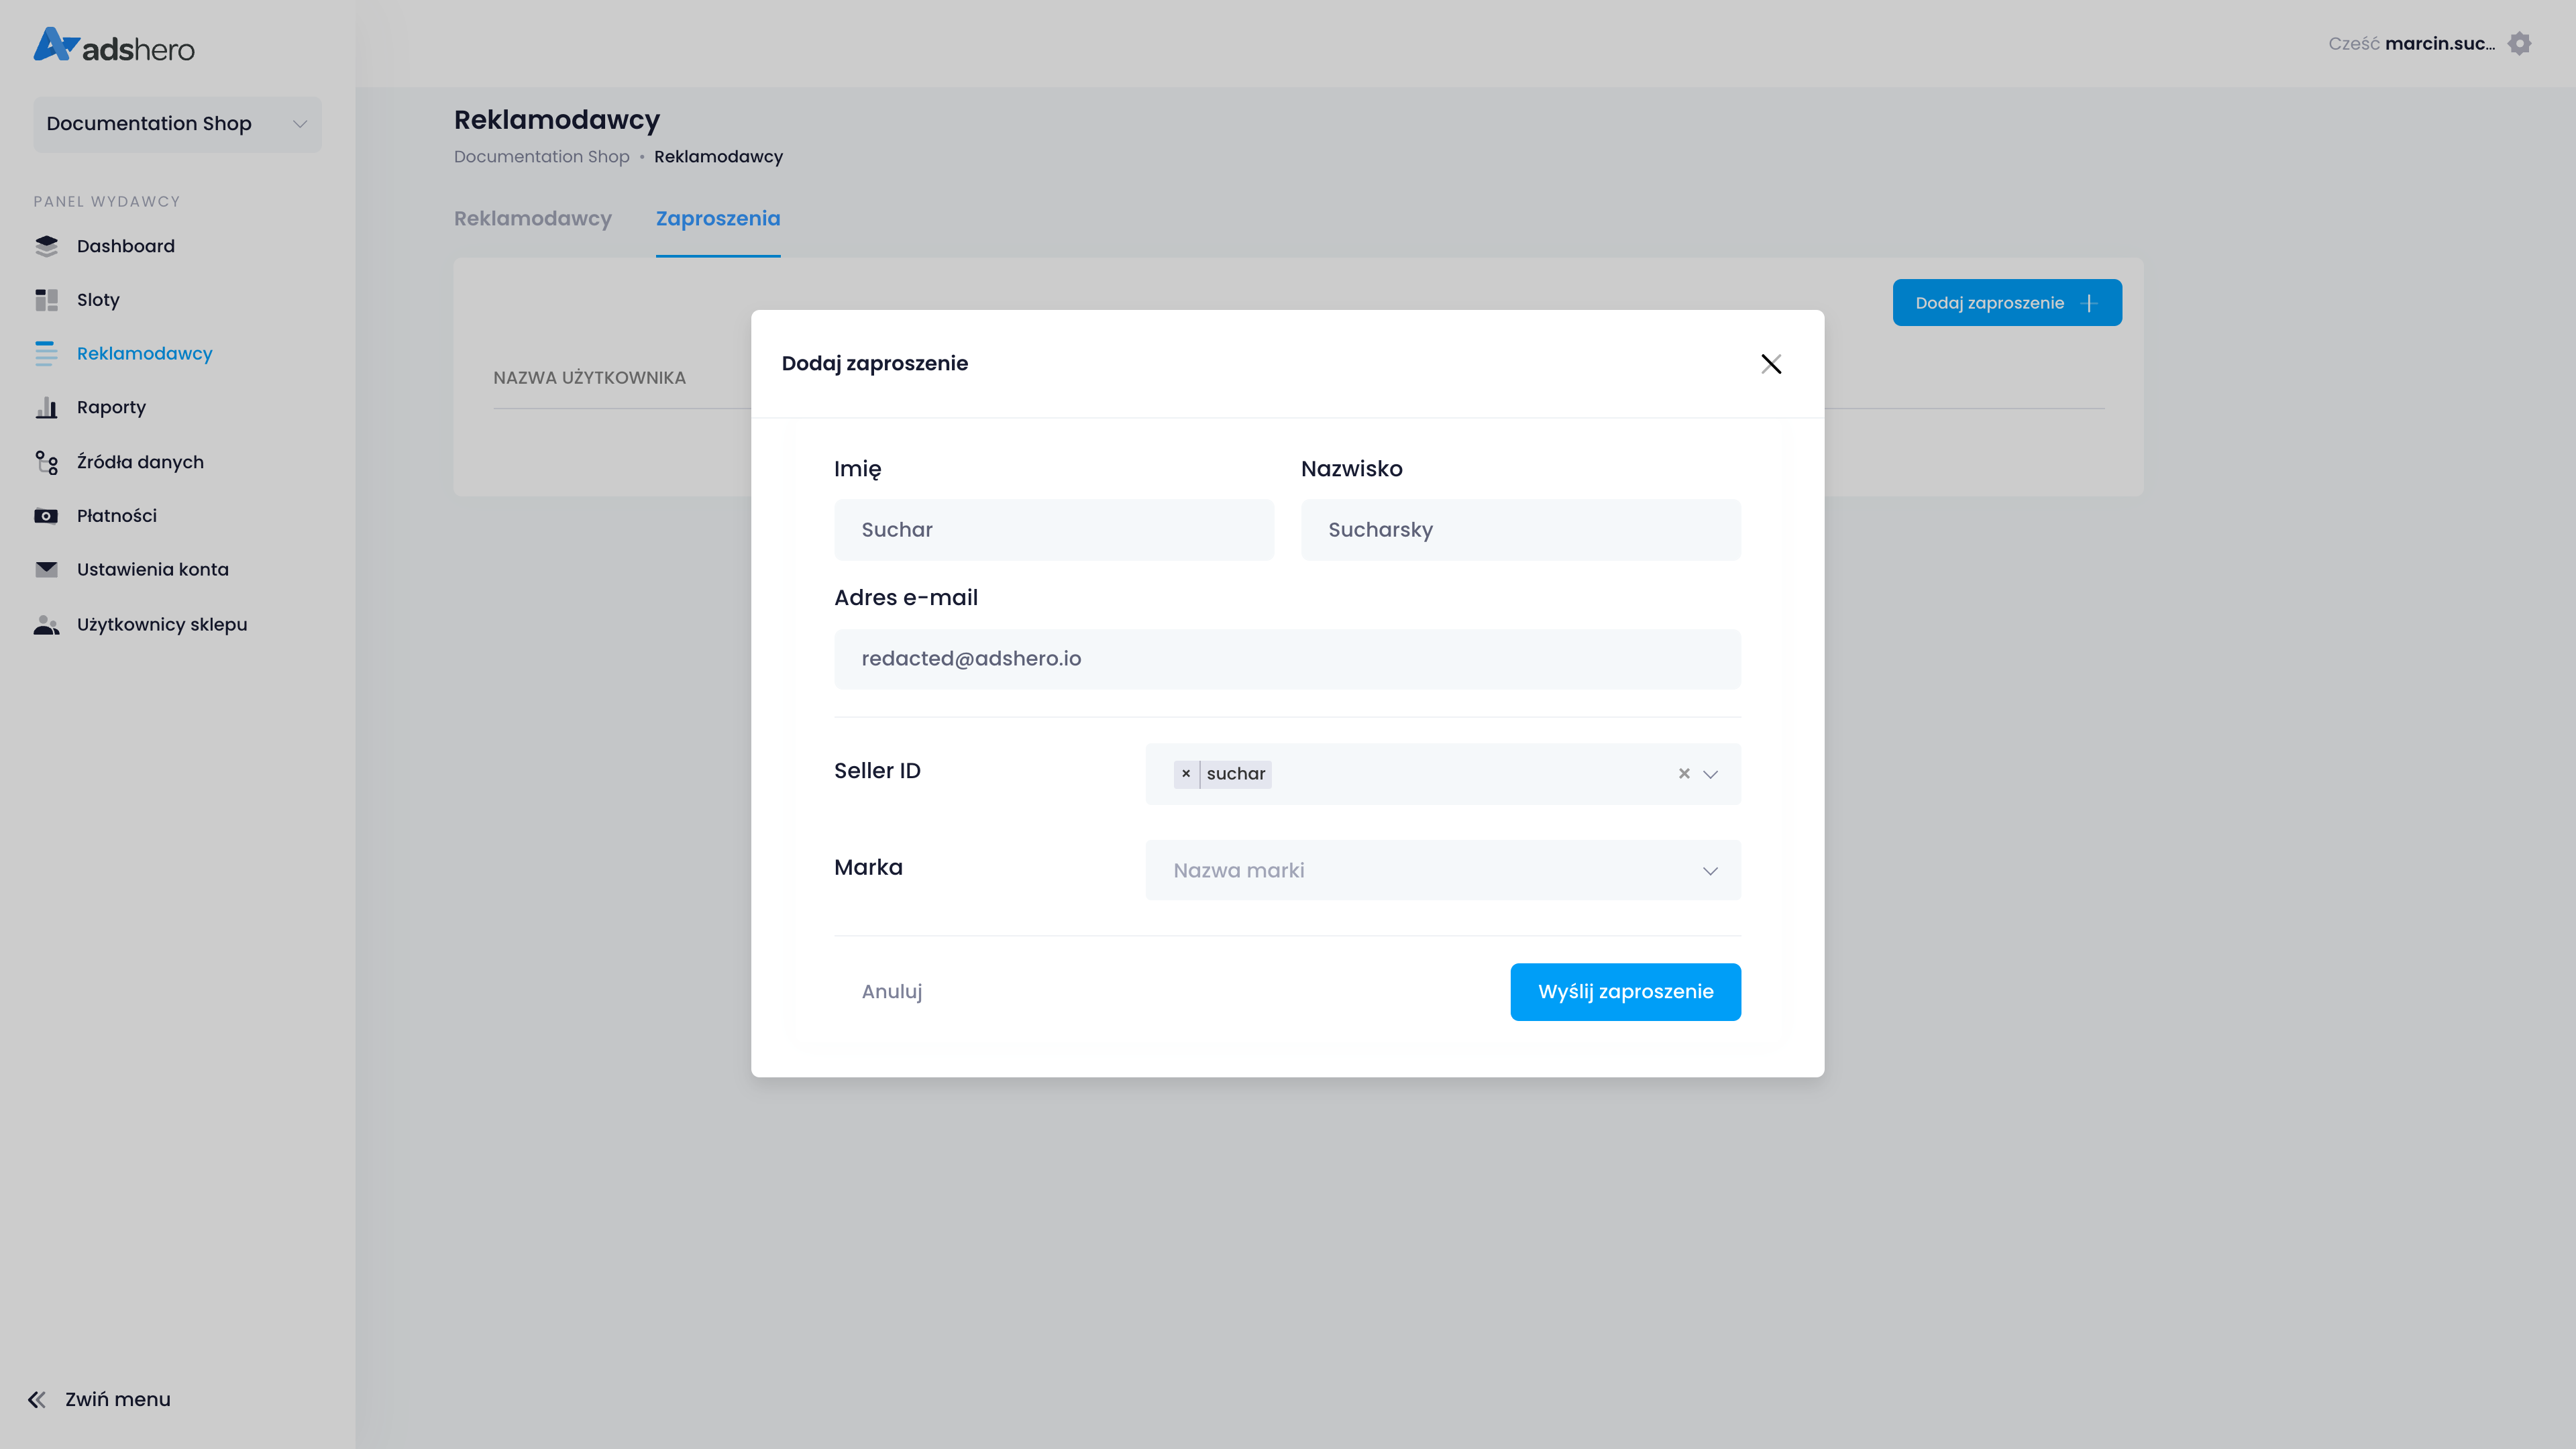Cancel the invitation with Anuluj
Screen dimensions: 2576x1449
(891, 992)
